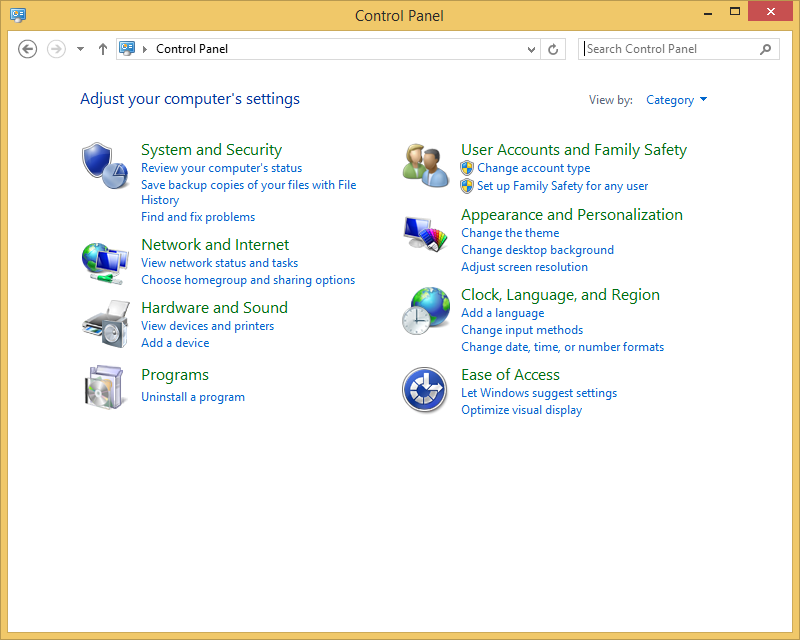Open the System and Security heading
The width and height of the screenshot is (800, 640).
coord(211,150)
